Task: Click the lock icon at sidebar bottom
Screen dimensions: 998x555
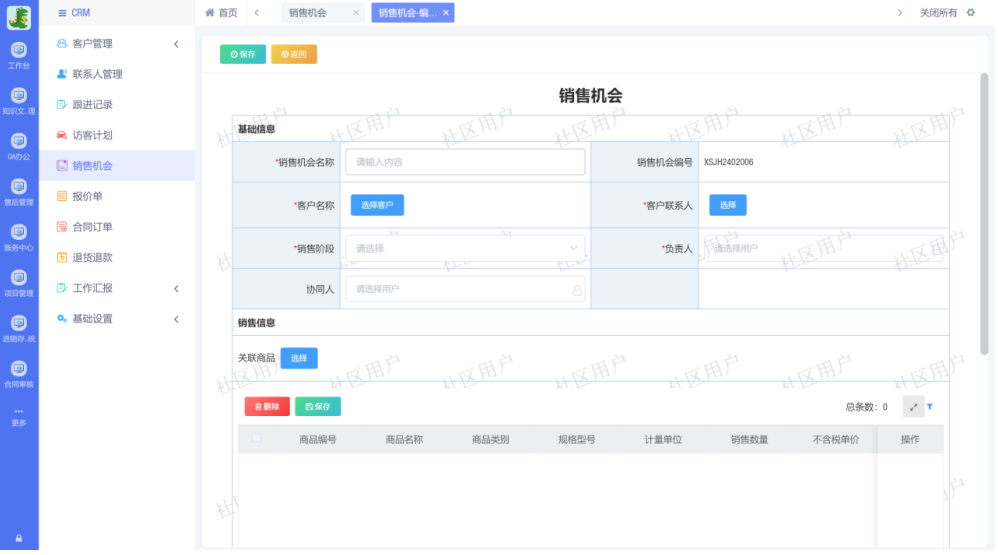Action: click(x=18, y=538)
